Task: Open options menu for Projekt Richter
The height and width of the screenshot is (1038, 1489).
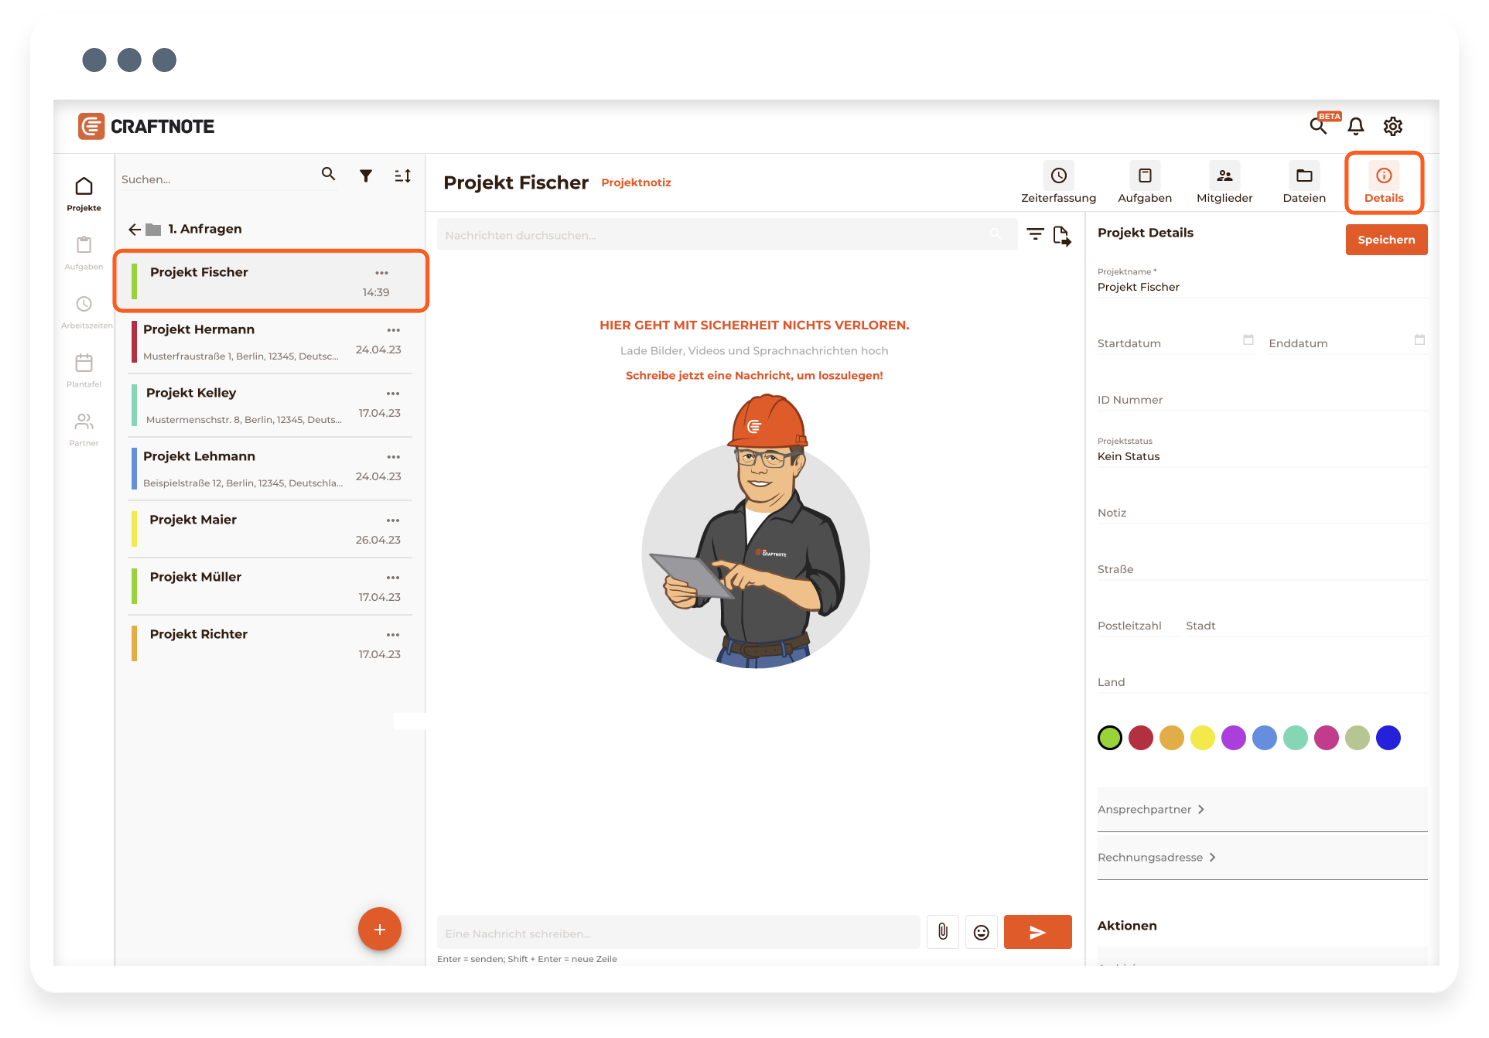Action: 393,635
